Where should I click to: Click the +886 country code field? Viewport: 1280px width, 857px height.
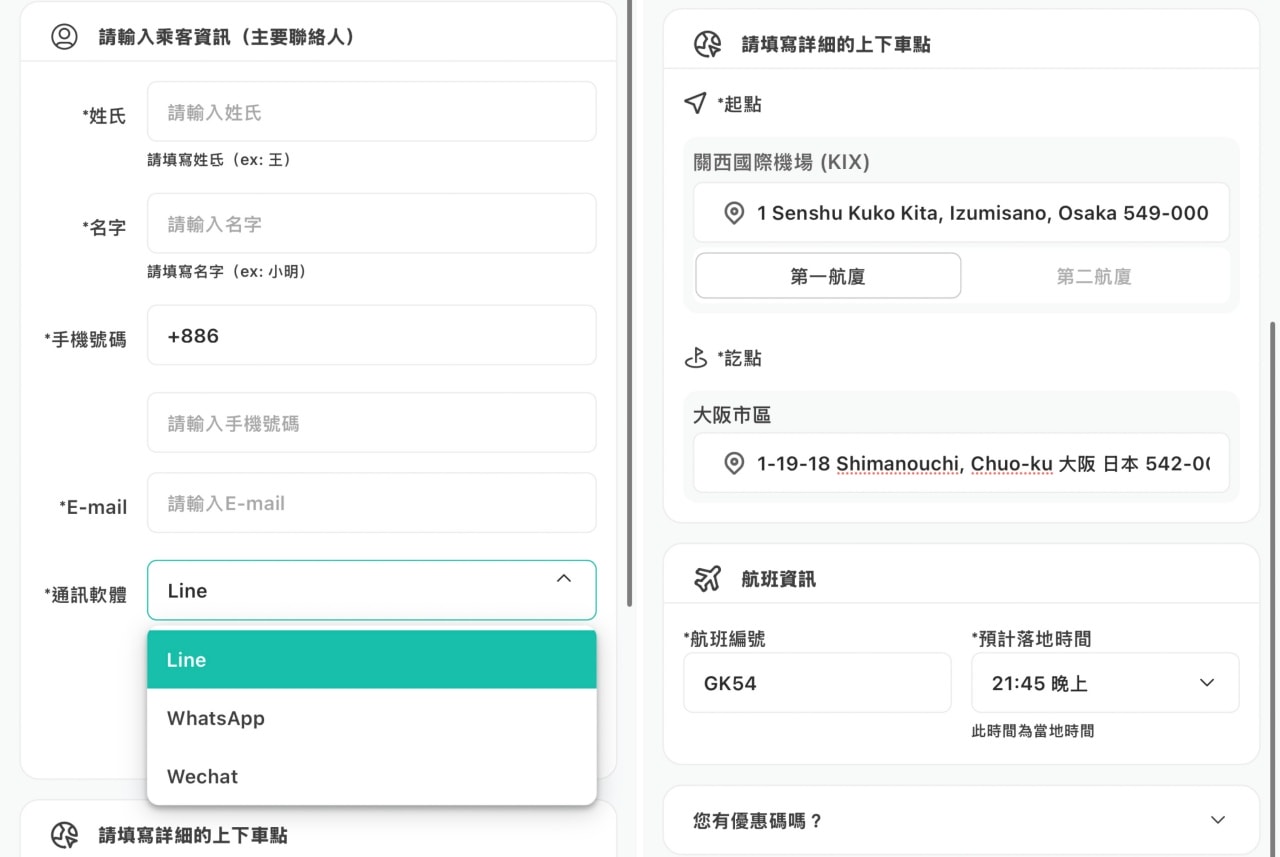pyautogui.click(x=371, y=335)
